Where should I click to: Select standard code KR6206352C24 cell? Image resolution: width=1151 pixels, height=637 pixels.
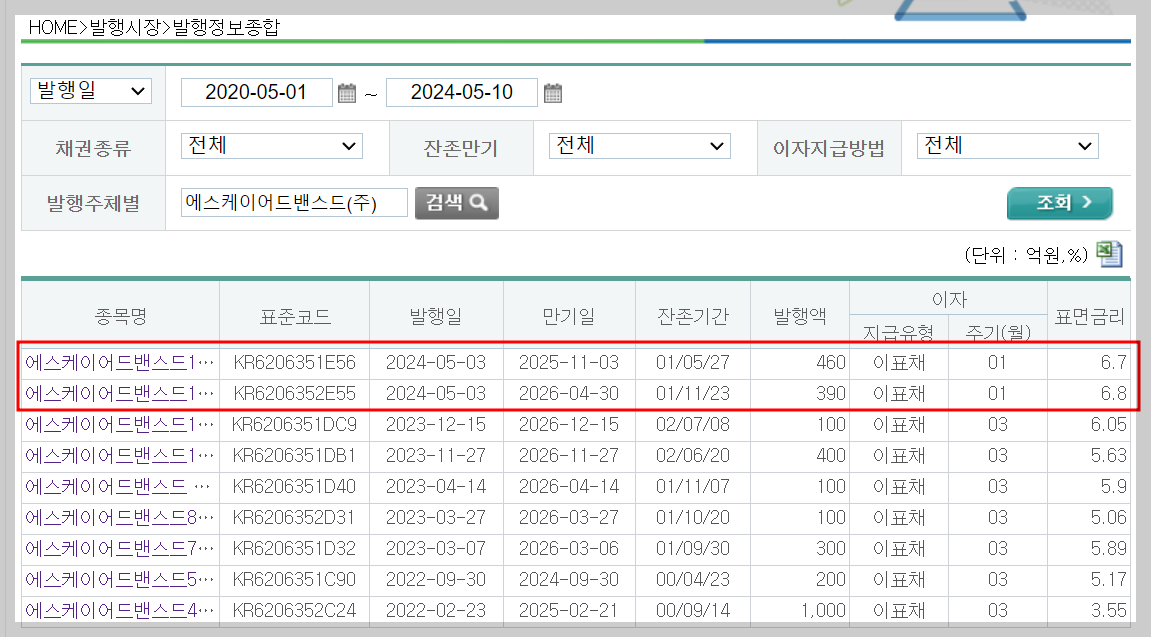point(294,610)
